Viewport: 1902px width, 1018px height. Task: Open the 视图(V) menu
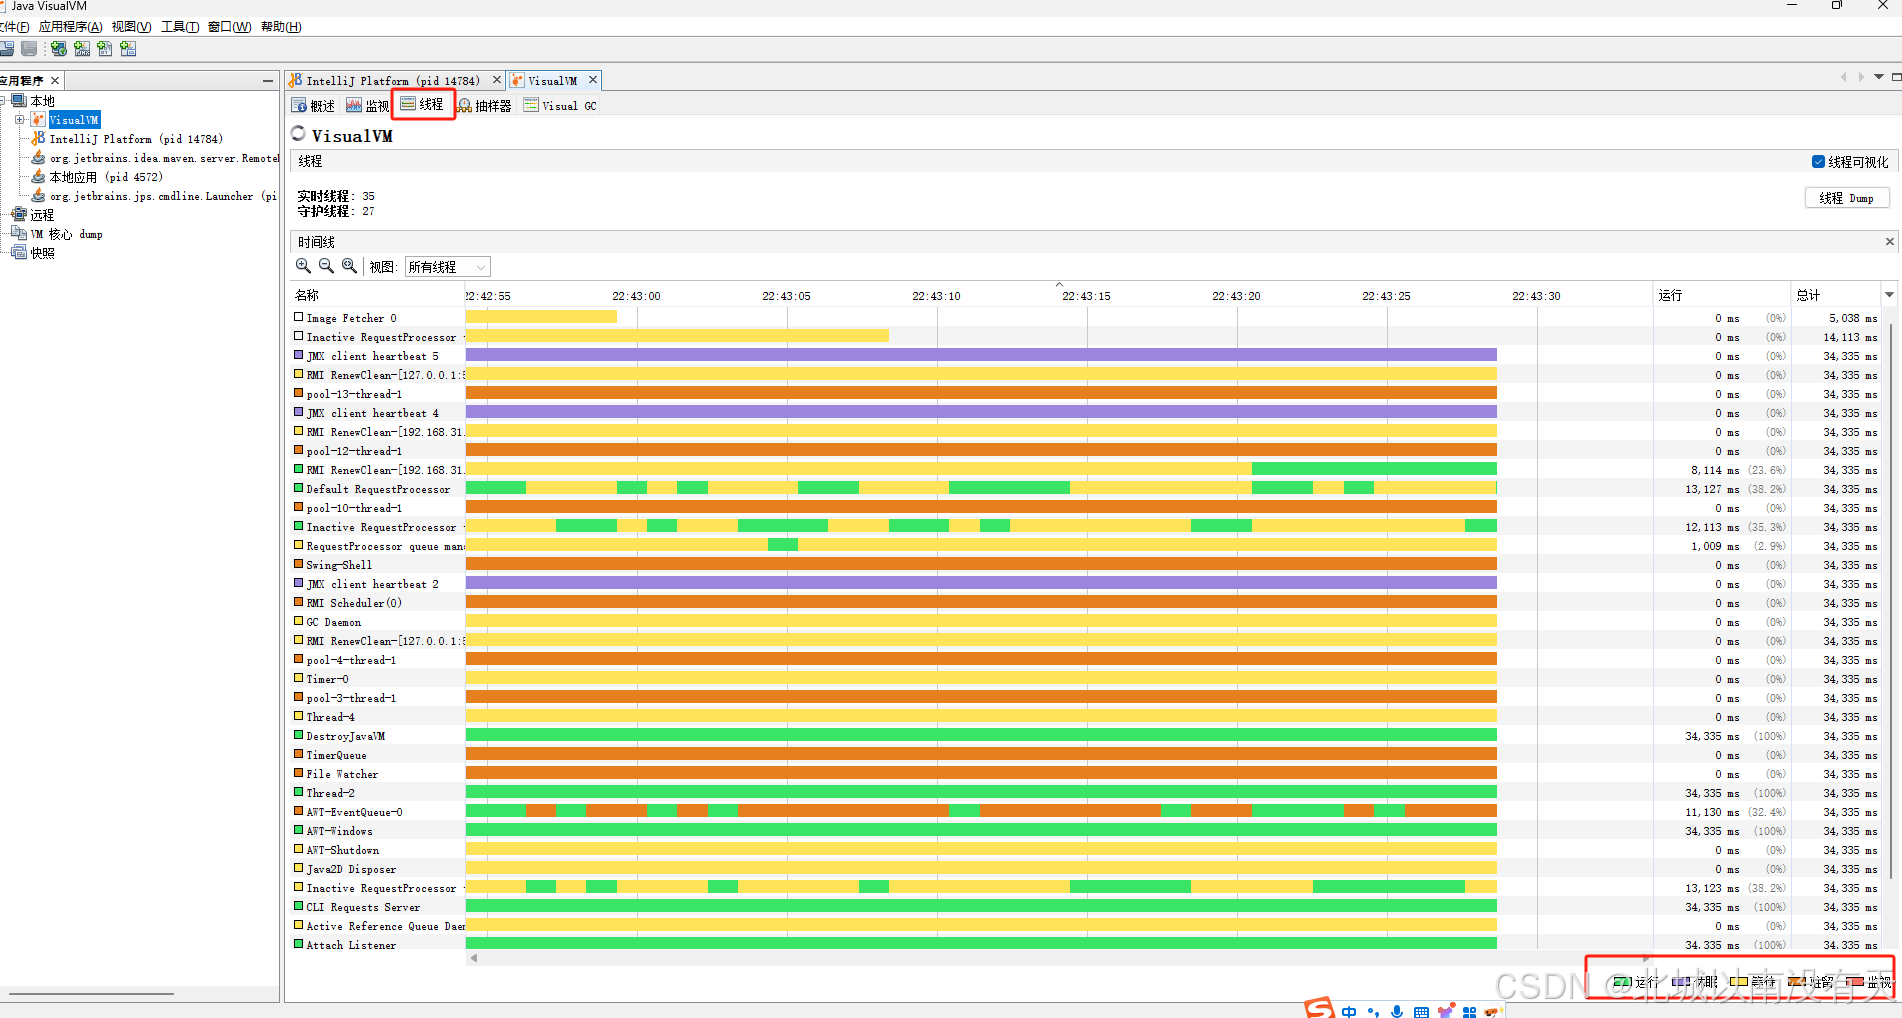(131, 27)
